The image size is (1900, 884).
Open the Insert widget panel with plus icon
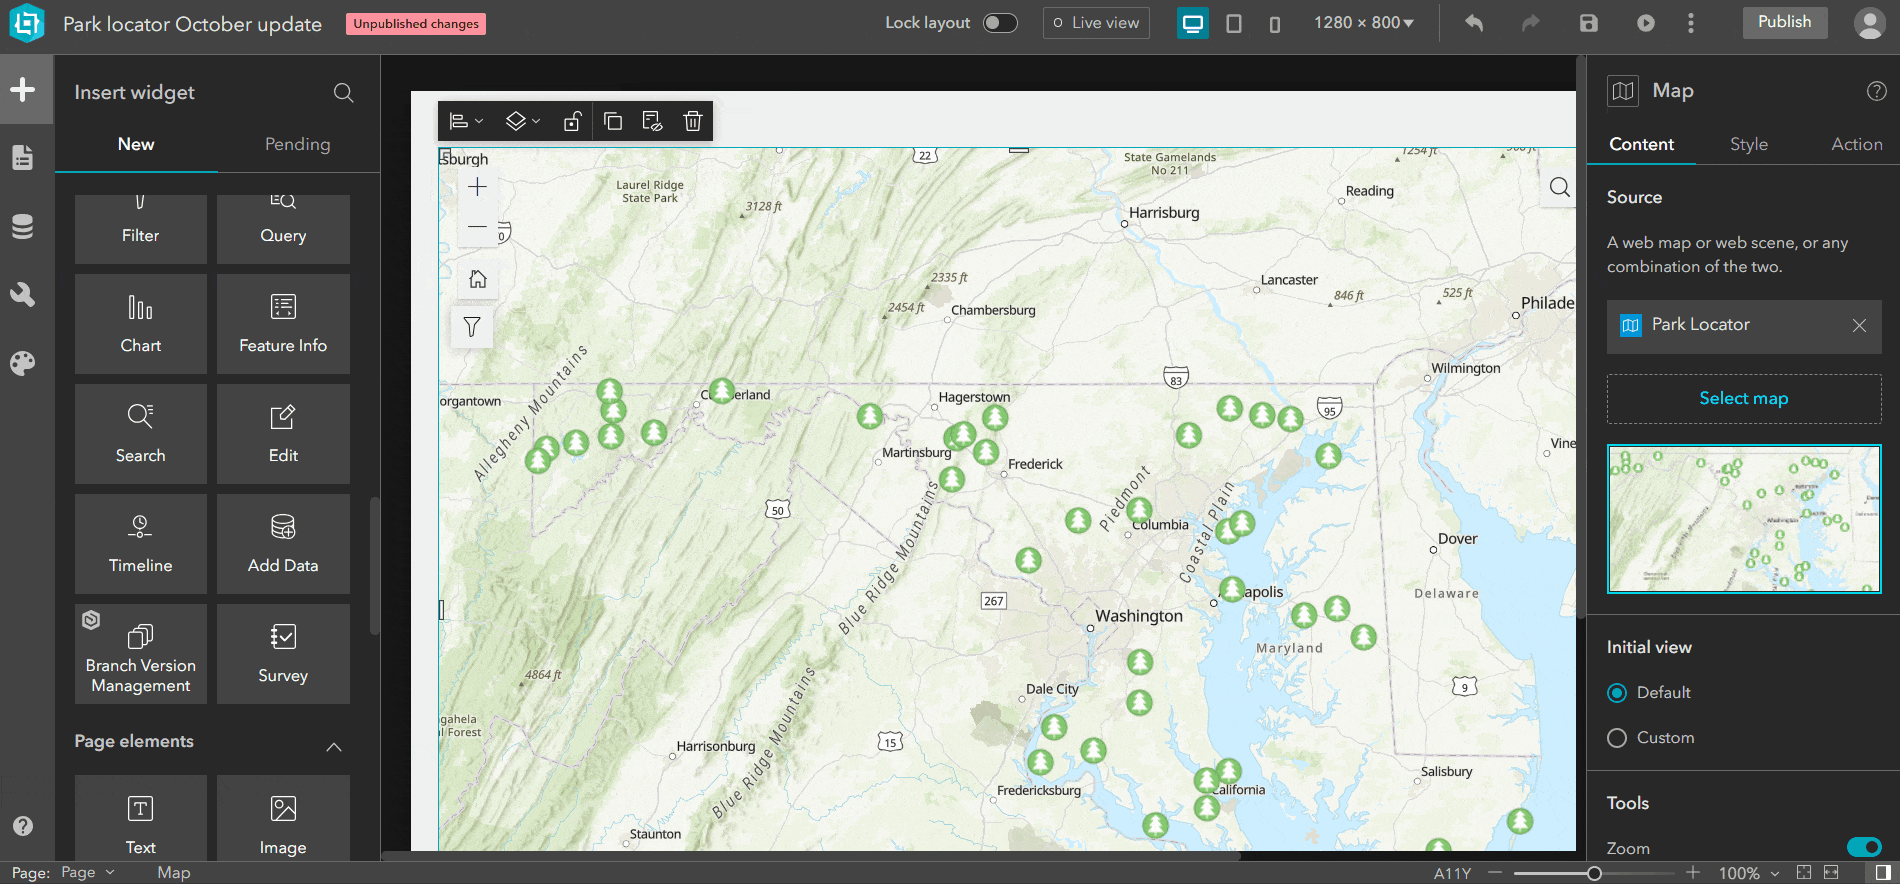click(23, 90)
